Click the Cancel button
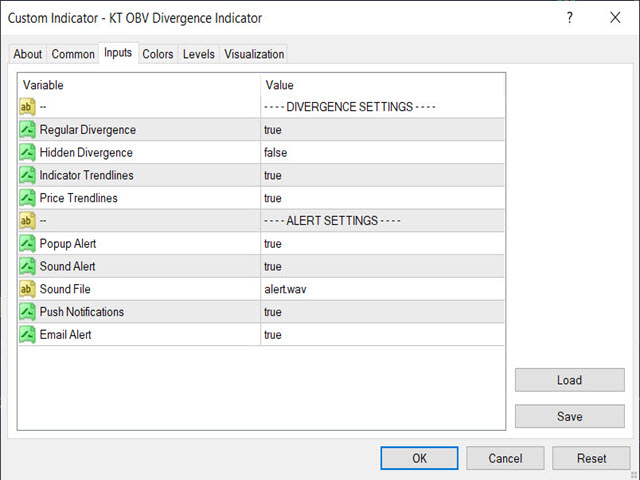Image resolution: width=640 pixels, height=480 pixels. click(x=505, y=458)
